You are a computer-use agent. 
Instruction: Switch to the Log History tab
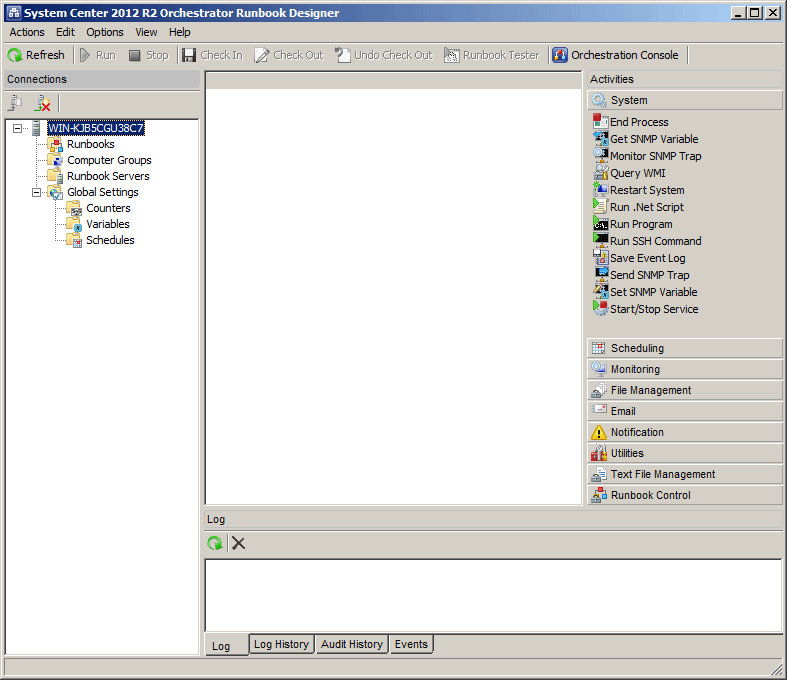point(282,644)
